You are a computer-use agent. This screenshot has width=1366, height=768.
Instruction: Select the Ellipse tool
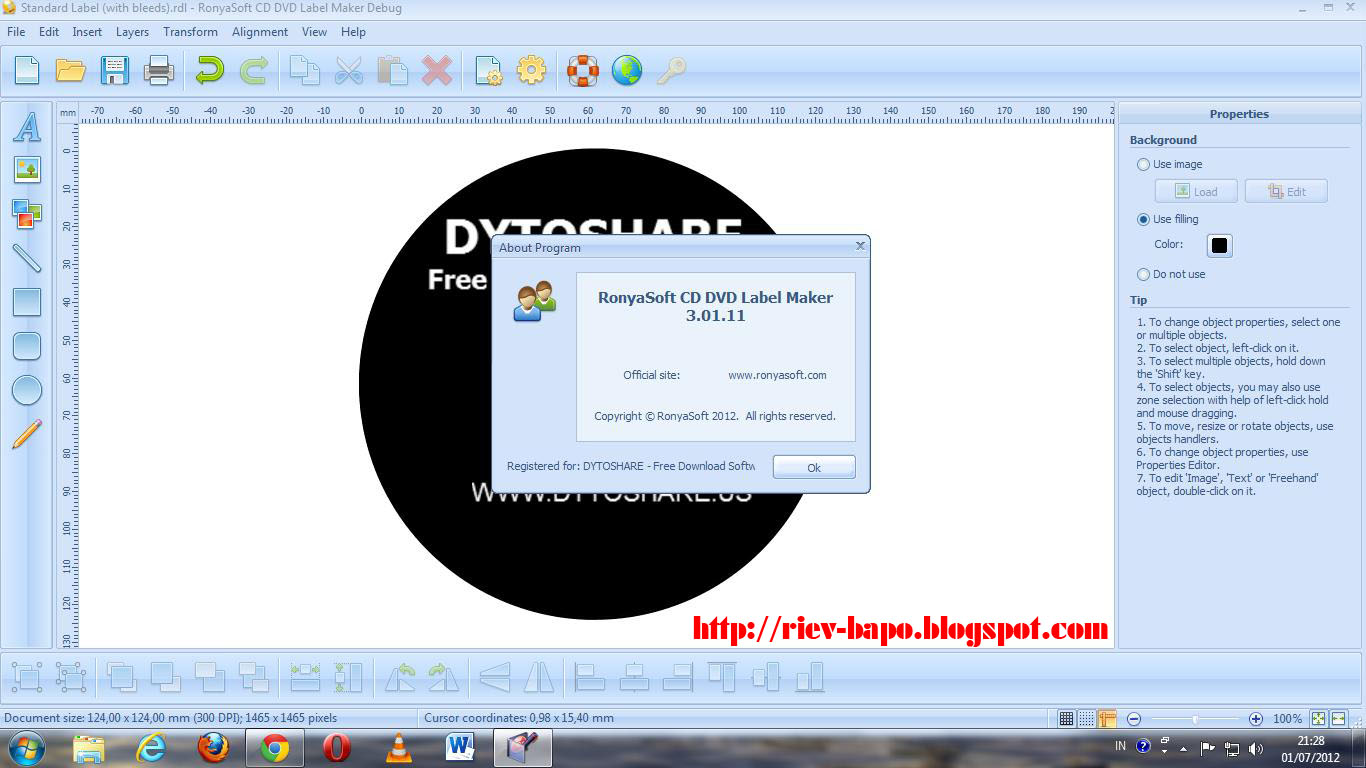point(27,389)
